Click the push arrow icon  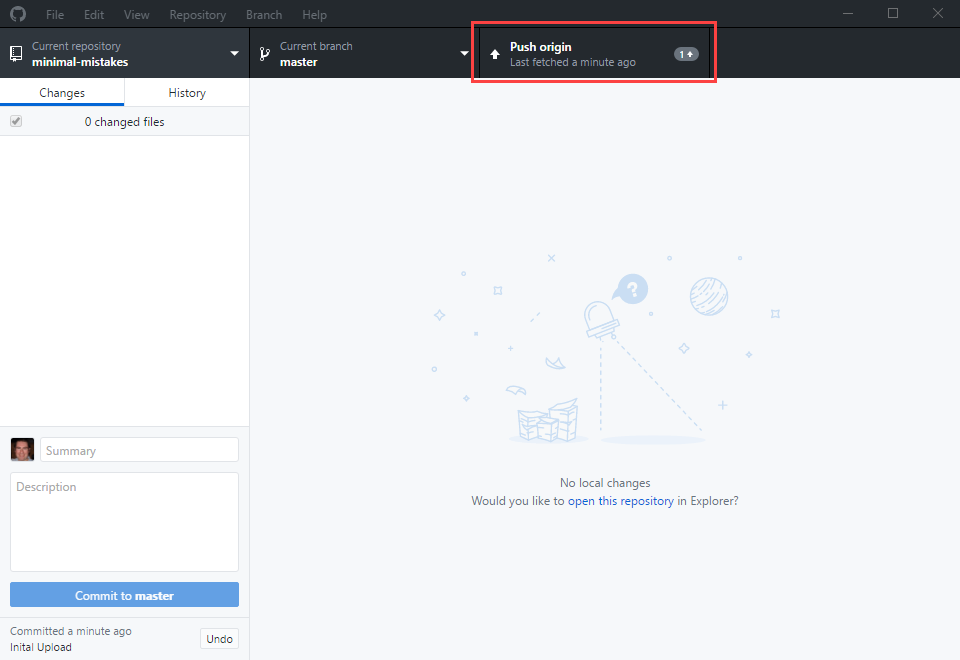click(495, 54)
